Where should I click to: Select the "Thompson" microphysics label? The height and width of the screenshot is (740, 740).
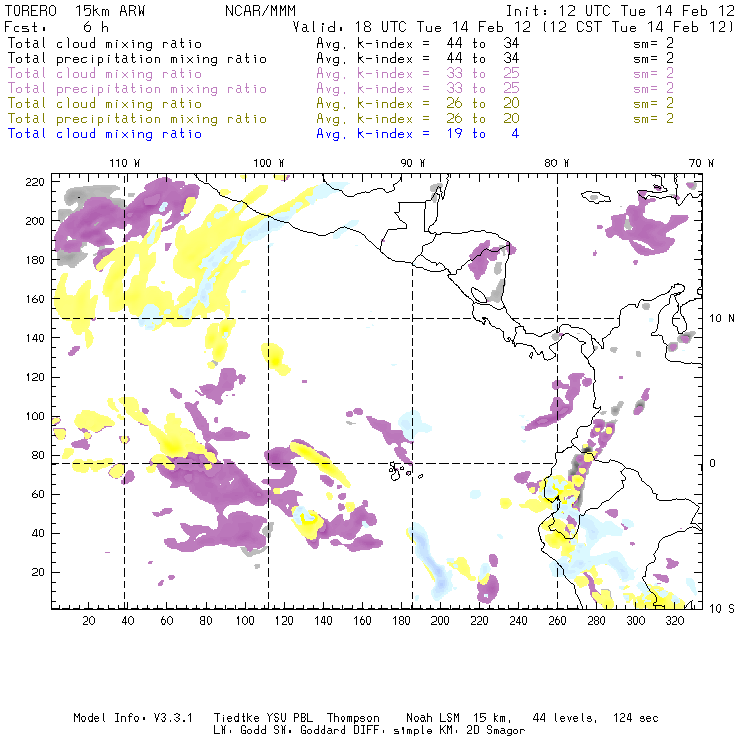(353, 718)
